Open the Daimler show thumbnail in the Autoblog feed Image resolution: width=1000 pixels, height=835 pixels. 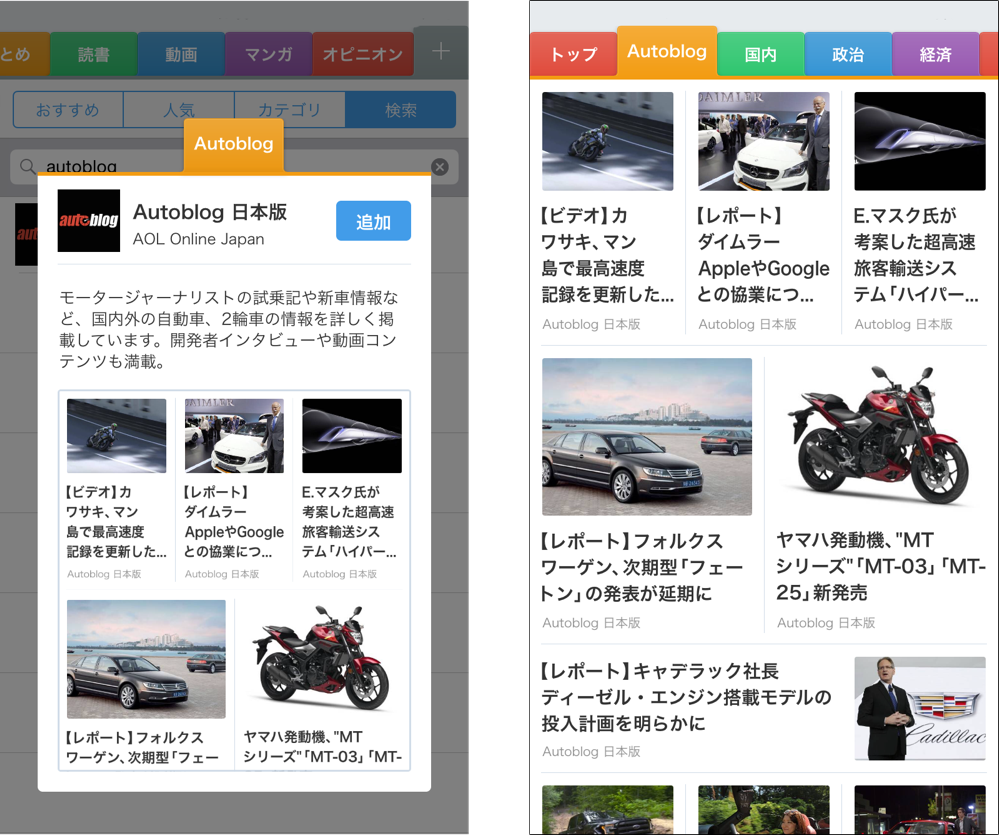tap(764, 141)
